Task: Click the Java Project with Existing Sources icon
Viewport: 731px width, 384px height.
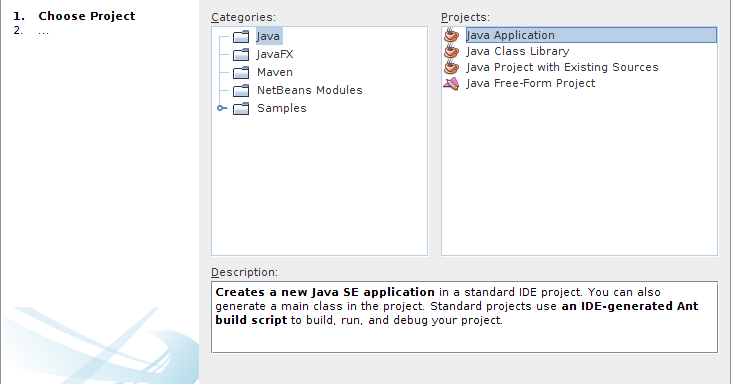Action: 451,67
